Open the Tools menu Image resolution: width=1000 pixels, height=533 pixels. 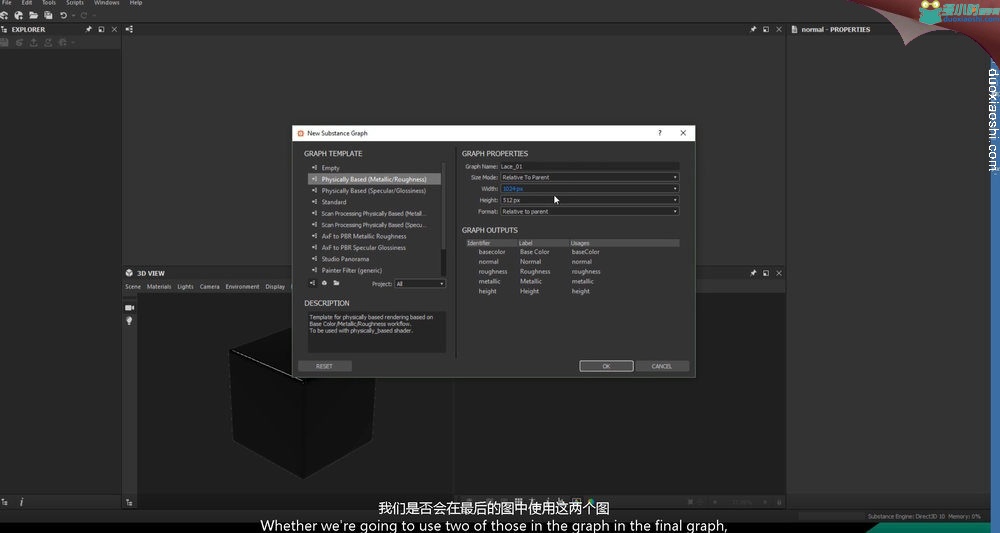pos(48,3)
